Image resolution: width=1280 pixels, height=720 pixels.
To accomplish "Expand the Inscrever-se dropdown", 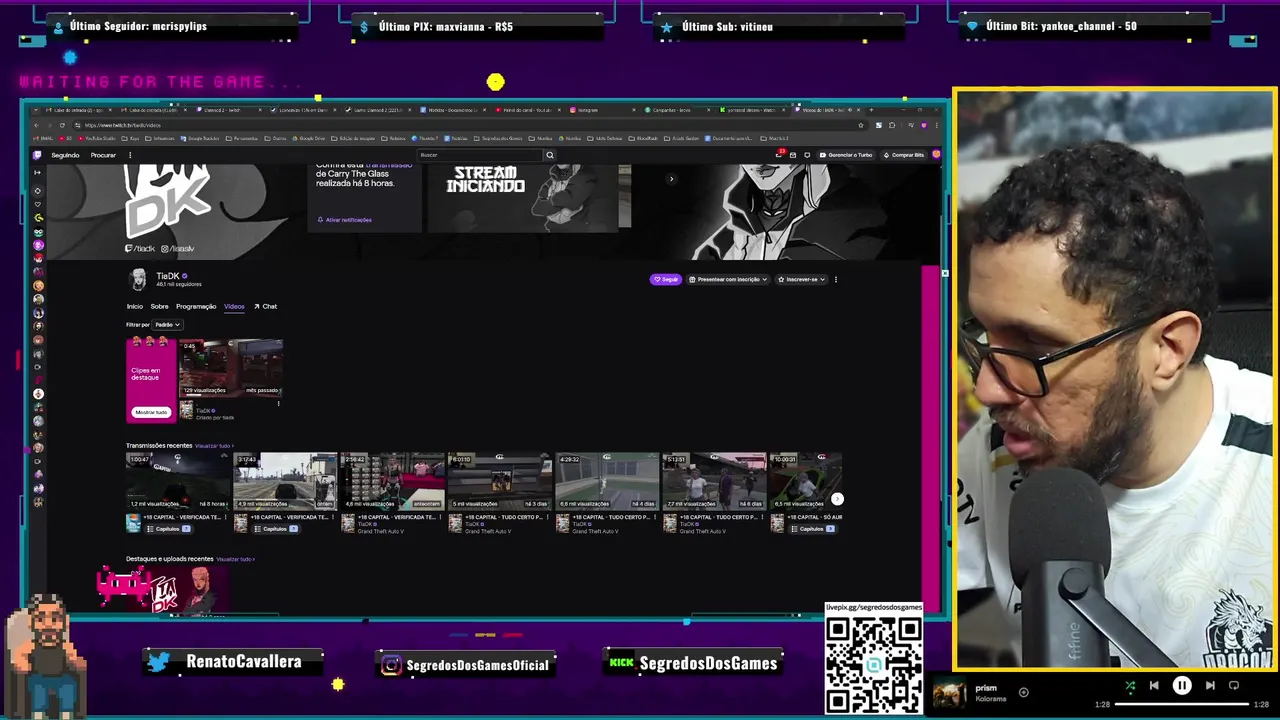I will click(801, 280).
